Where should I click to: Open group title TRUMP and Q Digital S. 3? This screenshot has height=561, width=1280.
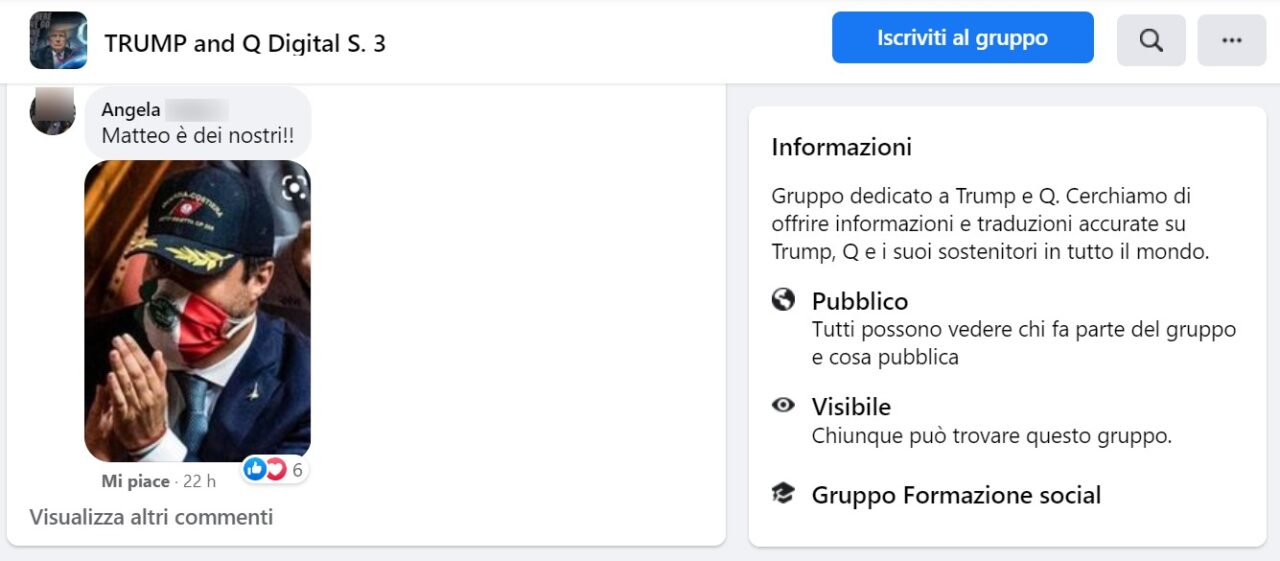(x=245, y=43)
